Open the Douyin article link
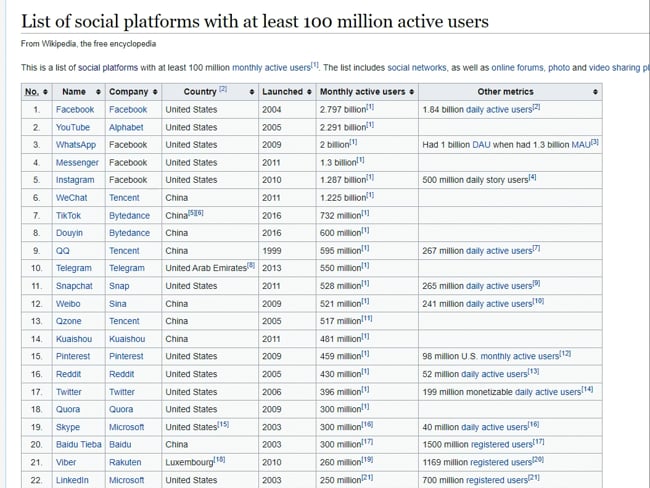This screenshot has width=650, height=488. pos(69,233)
